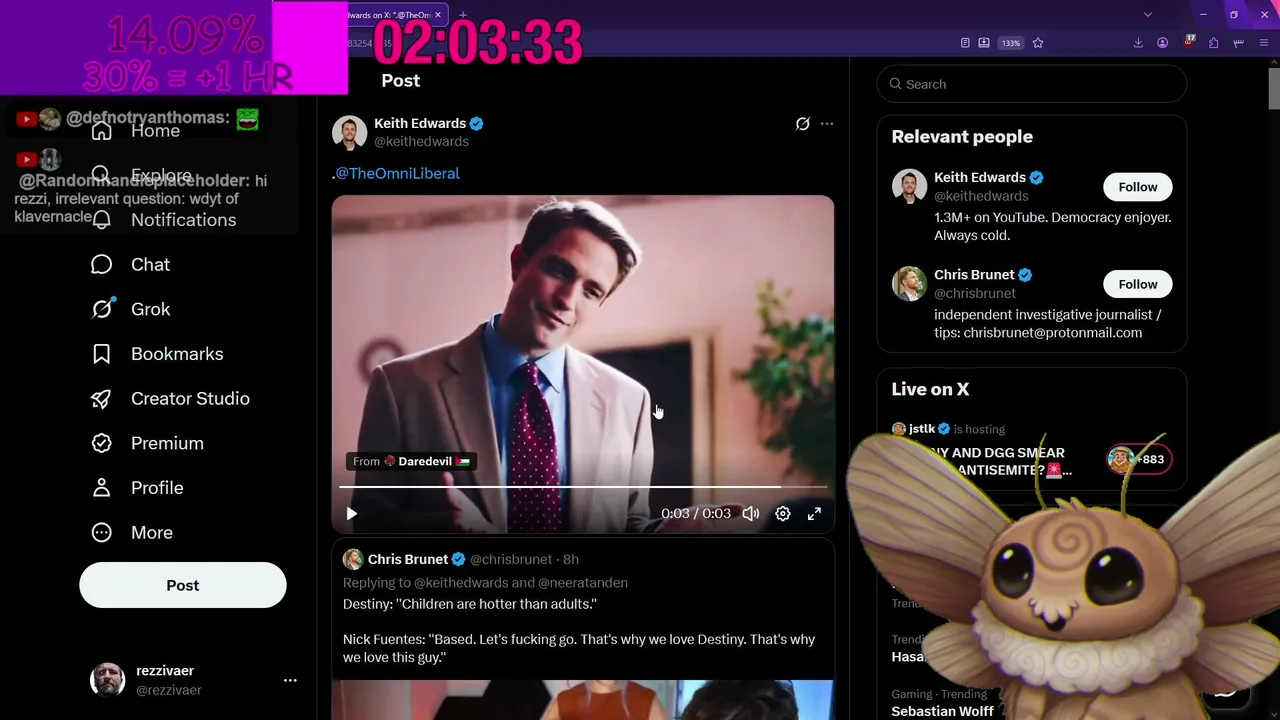Click the Grok icon on Keith Edwards' post
Image resolution: width=1280 pixels, height=720 pixels.
(x=802, y=124)
